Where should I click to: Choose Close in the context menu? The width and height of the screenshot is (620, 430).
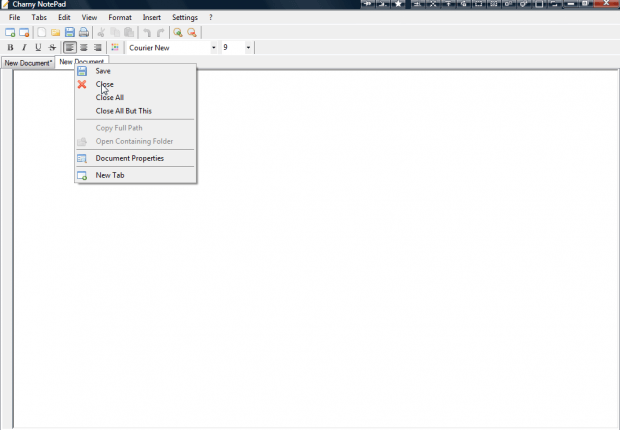[x=136, y=84]
